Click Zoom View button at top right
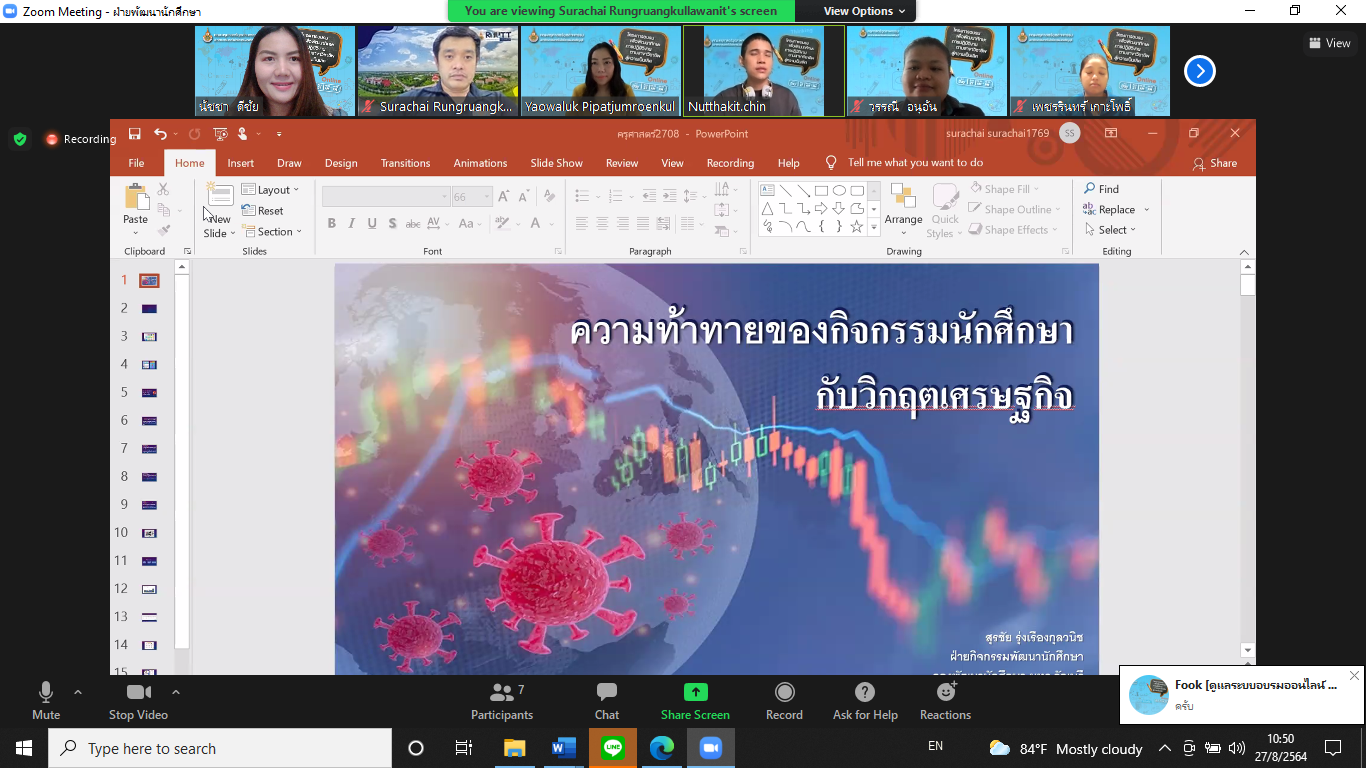1366x768 pixels. click(x=1330, y=43)
